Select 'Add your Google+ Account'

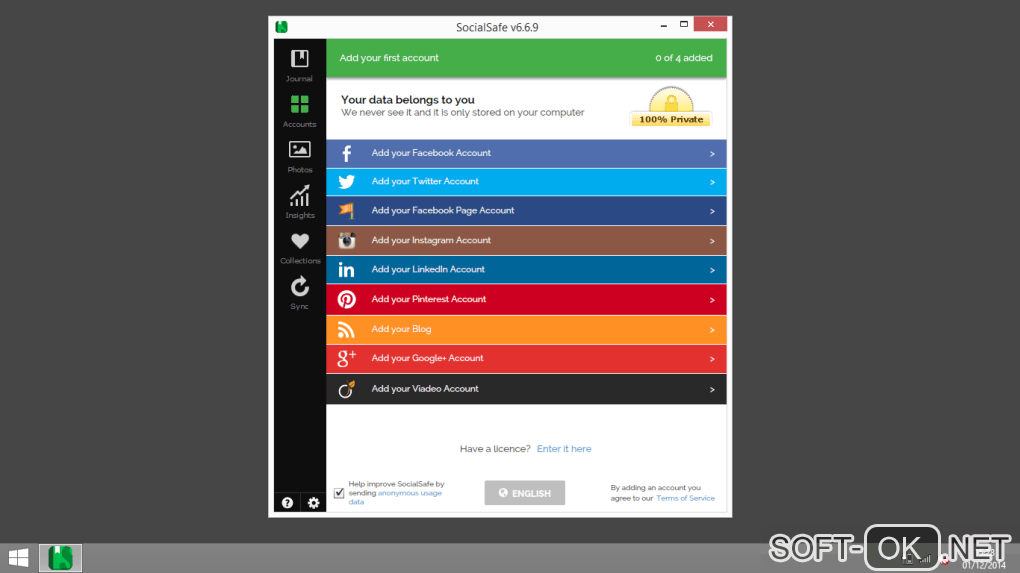click(x=526, y=358)
